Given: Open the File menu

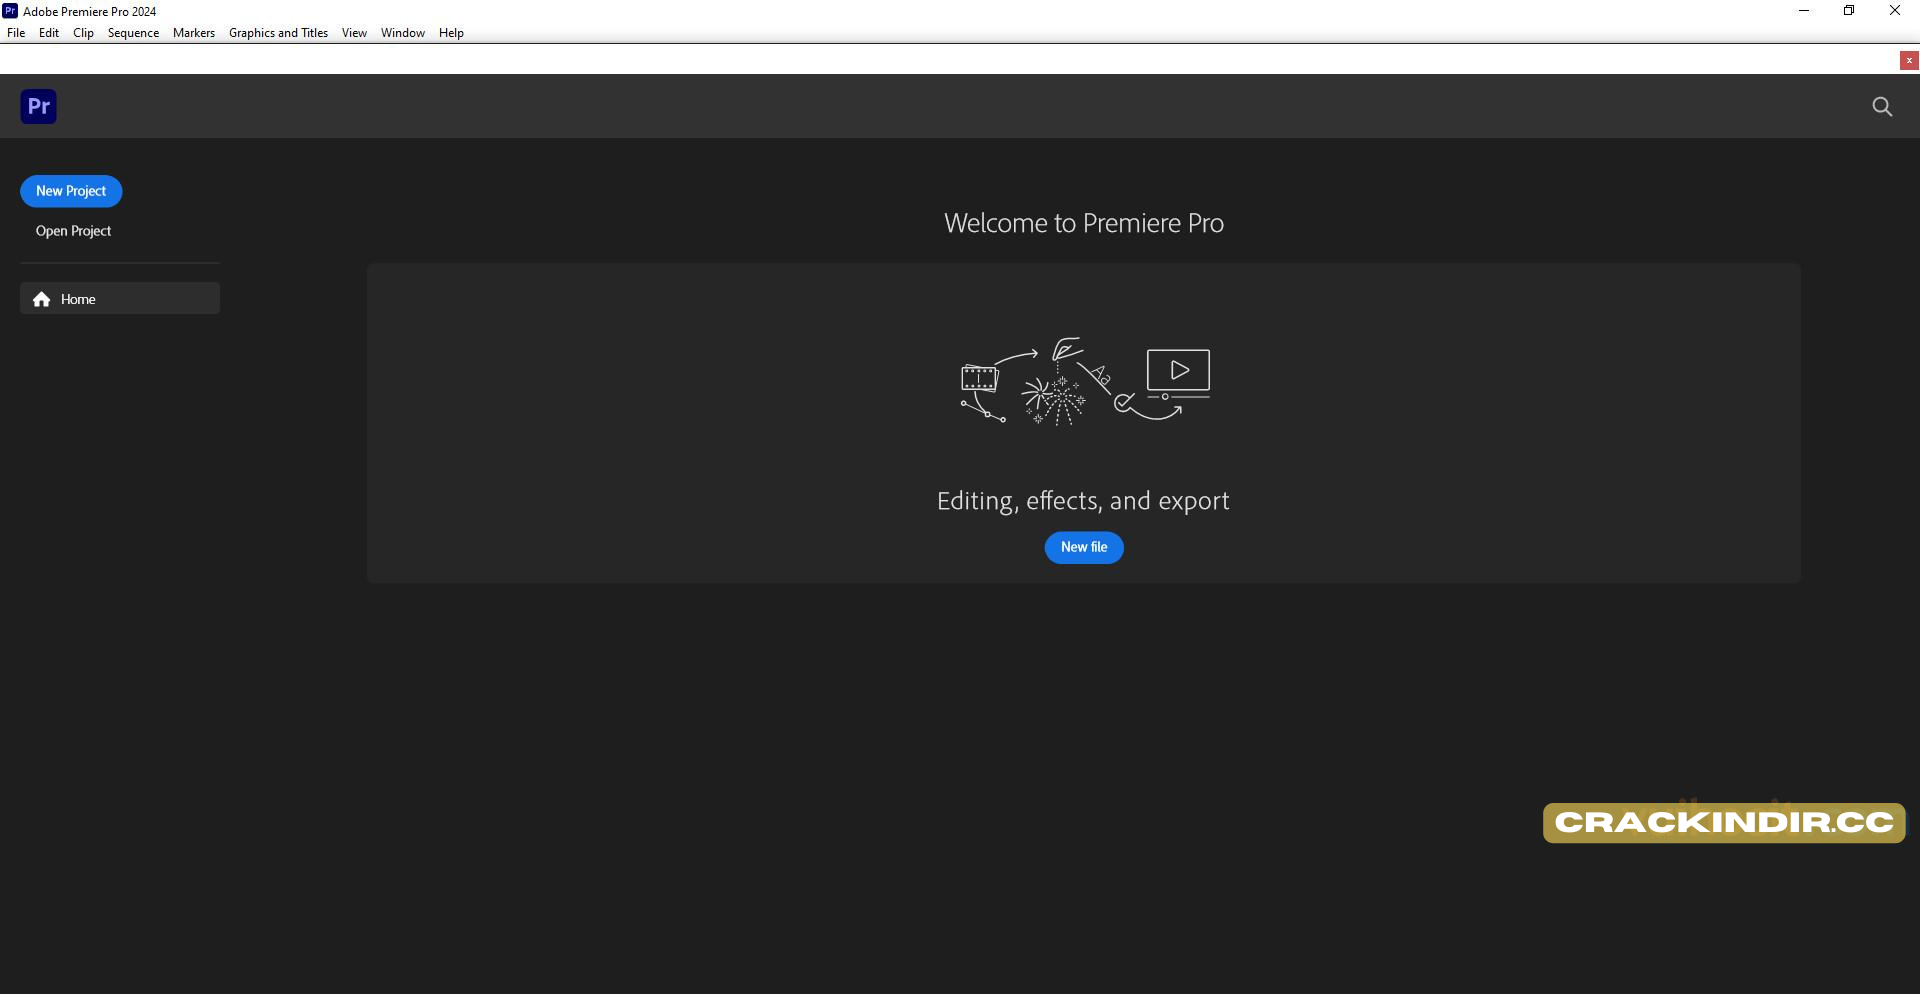Looking at the screenshot, I should pyautogui.click(x=16, y=33).
